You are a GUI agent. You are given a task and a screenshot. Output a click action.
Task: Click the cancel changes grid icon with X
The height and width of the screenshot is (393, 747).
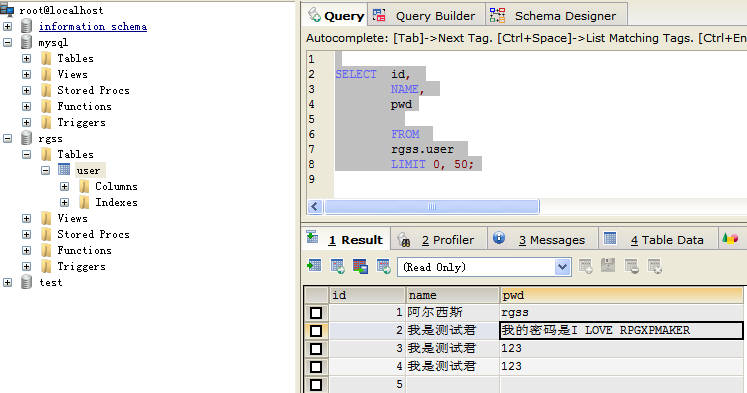tap(655, 266)
